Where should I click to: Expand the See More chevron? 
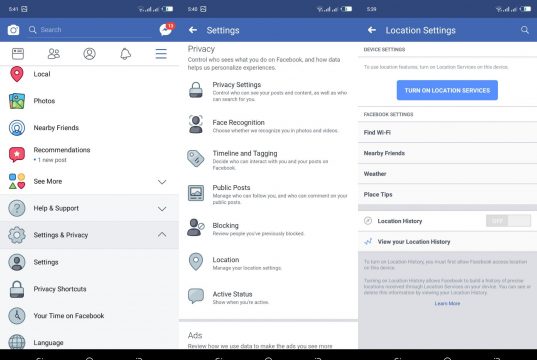[162, 182]
